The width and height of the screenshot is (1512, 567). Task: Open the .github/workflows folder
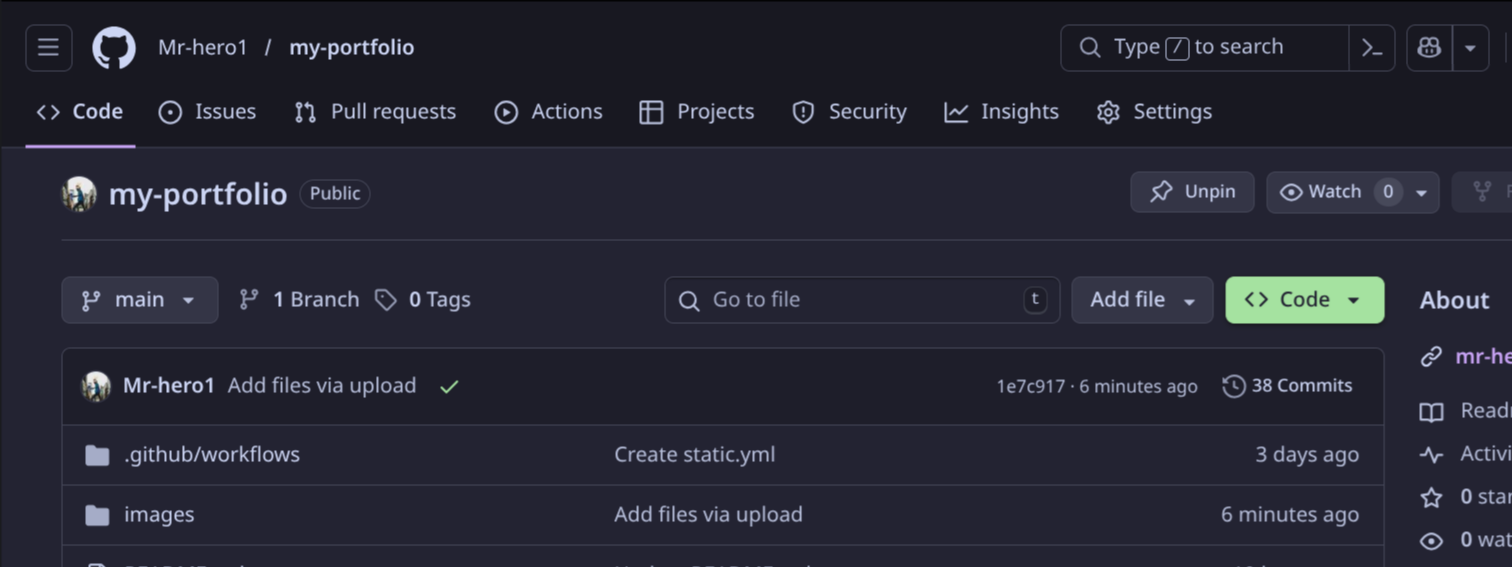coord(212,455)
